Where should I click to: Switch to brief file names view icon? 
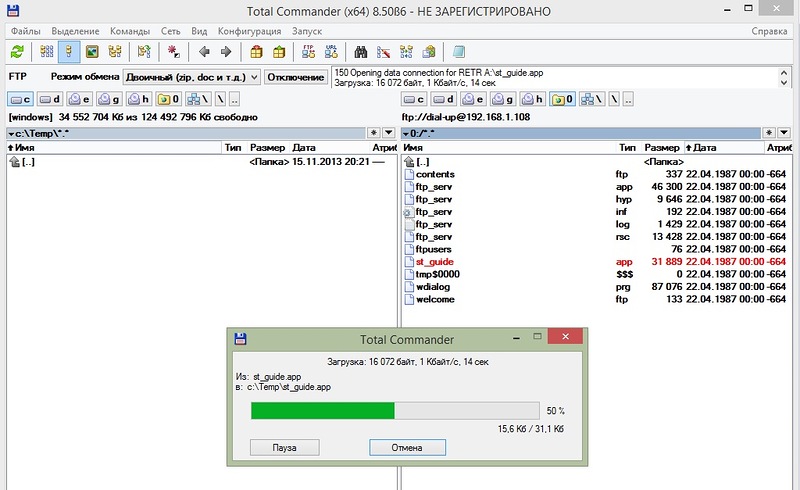tap(46, 52)
